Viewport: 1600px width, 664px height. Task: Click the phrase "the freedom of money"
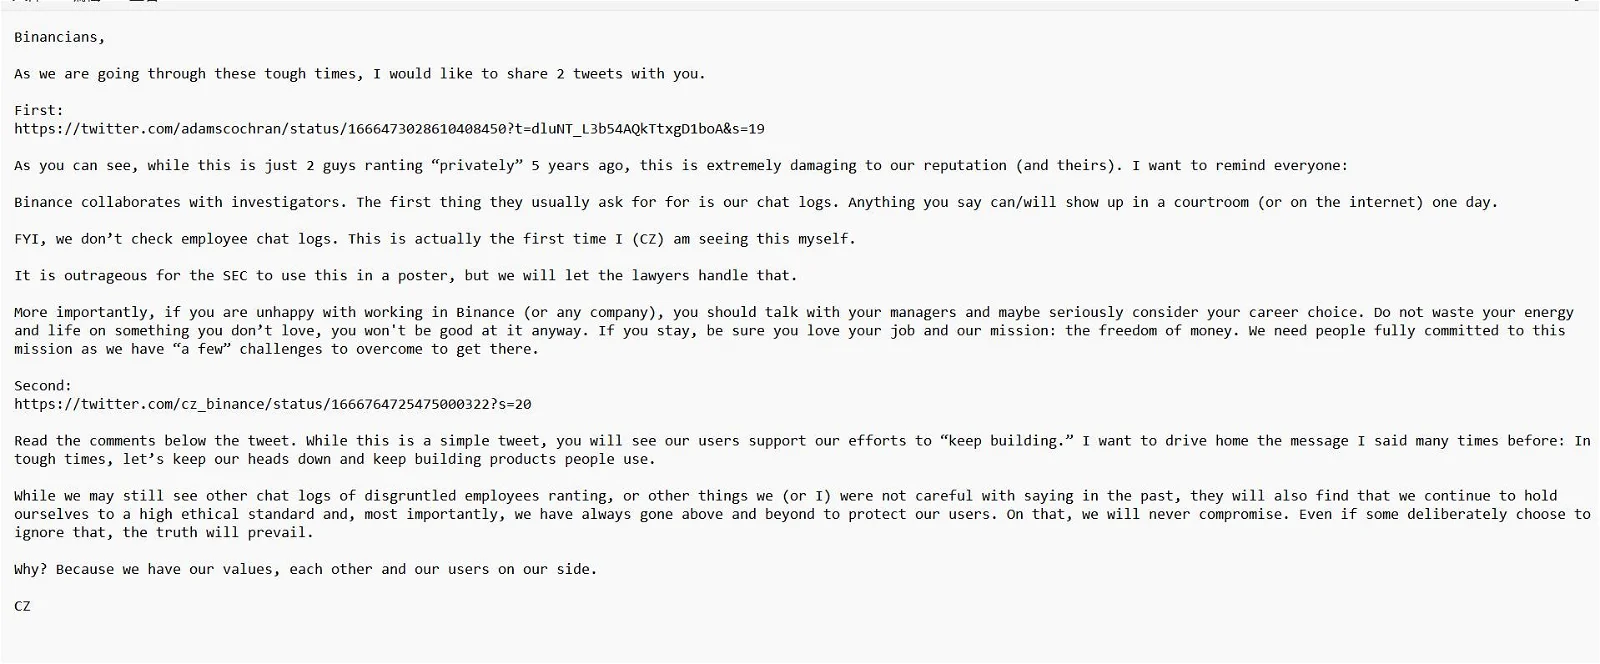pos(1148,331)
